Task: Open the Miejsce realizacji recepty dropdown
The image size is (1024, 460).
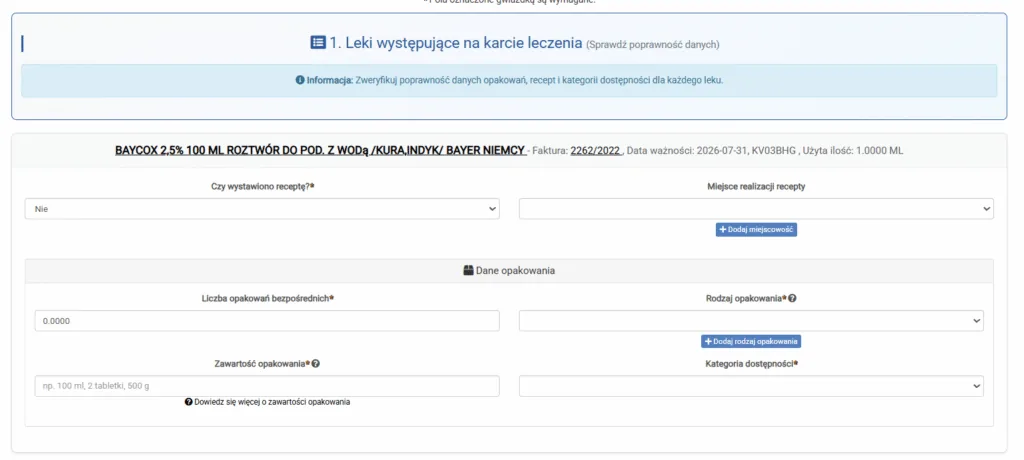Action: pos(756,209)
